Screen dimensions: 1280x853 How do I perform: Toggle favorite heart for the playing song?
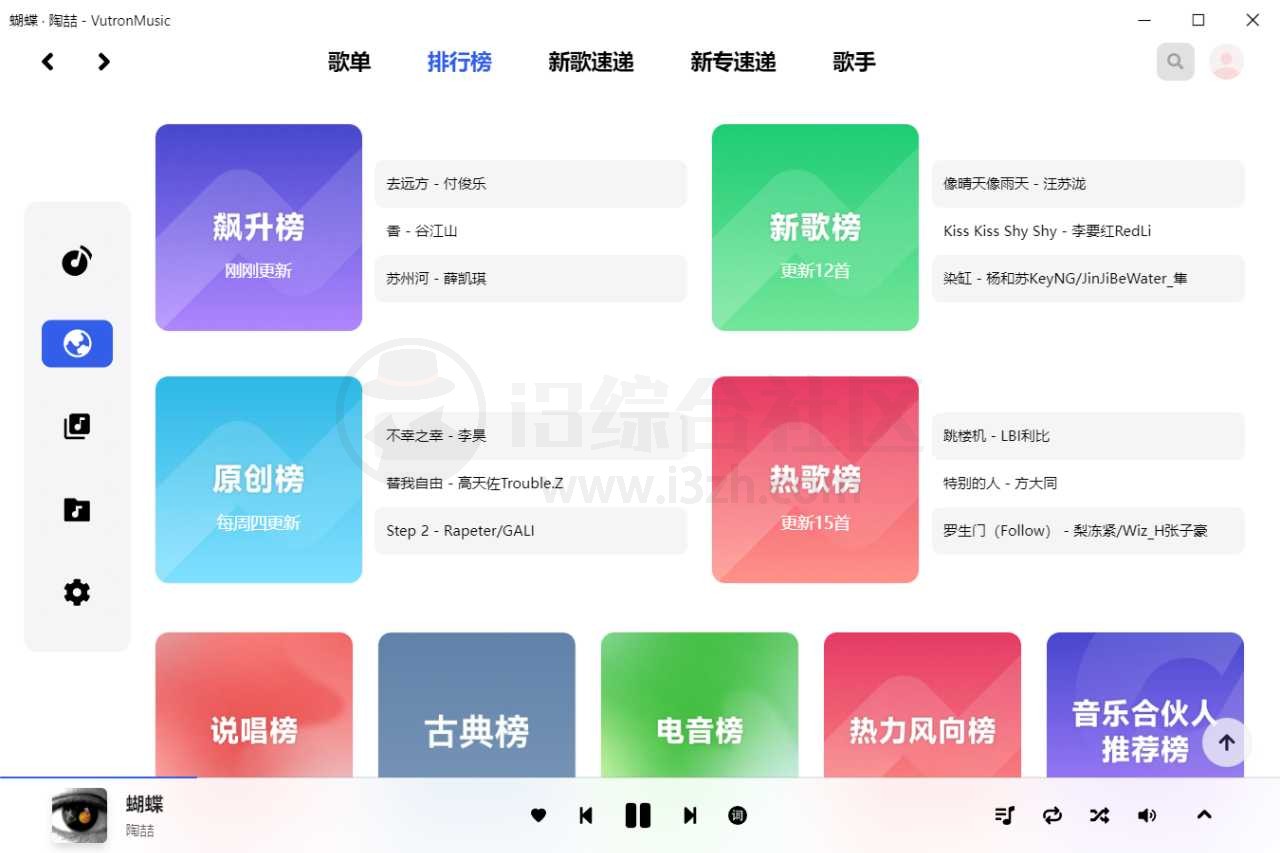[x=539, y=815]
